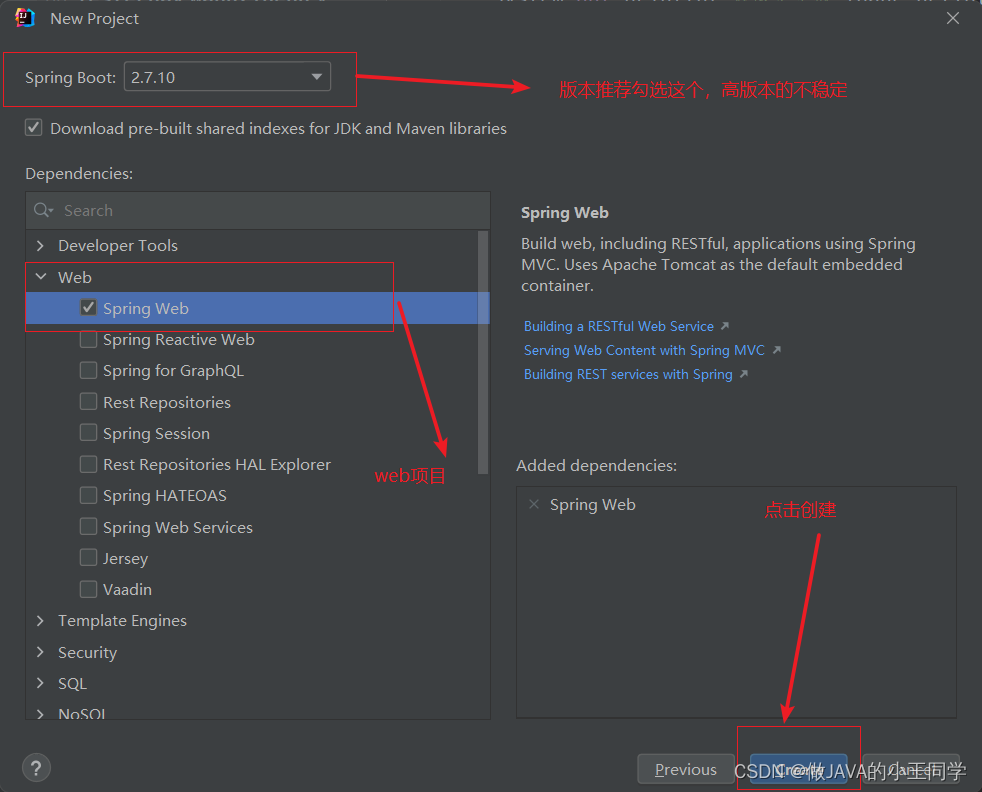The image size is (982, 792).
Task: Check Spring for GraphQL
Action: tap(88, 370)
